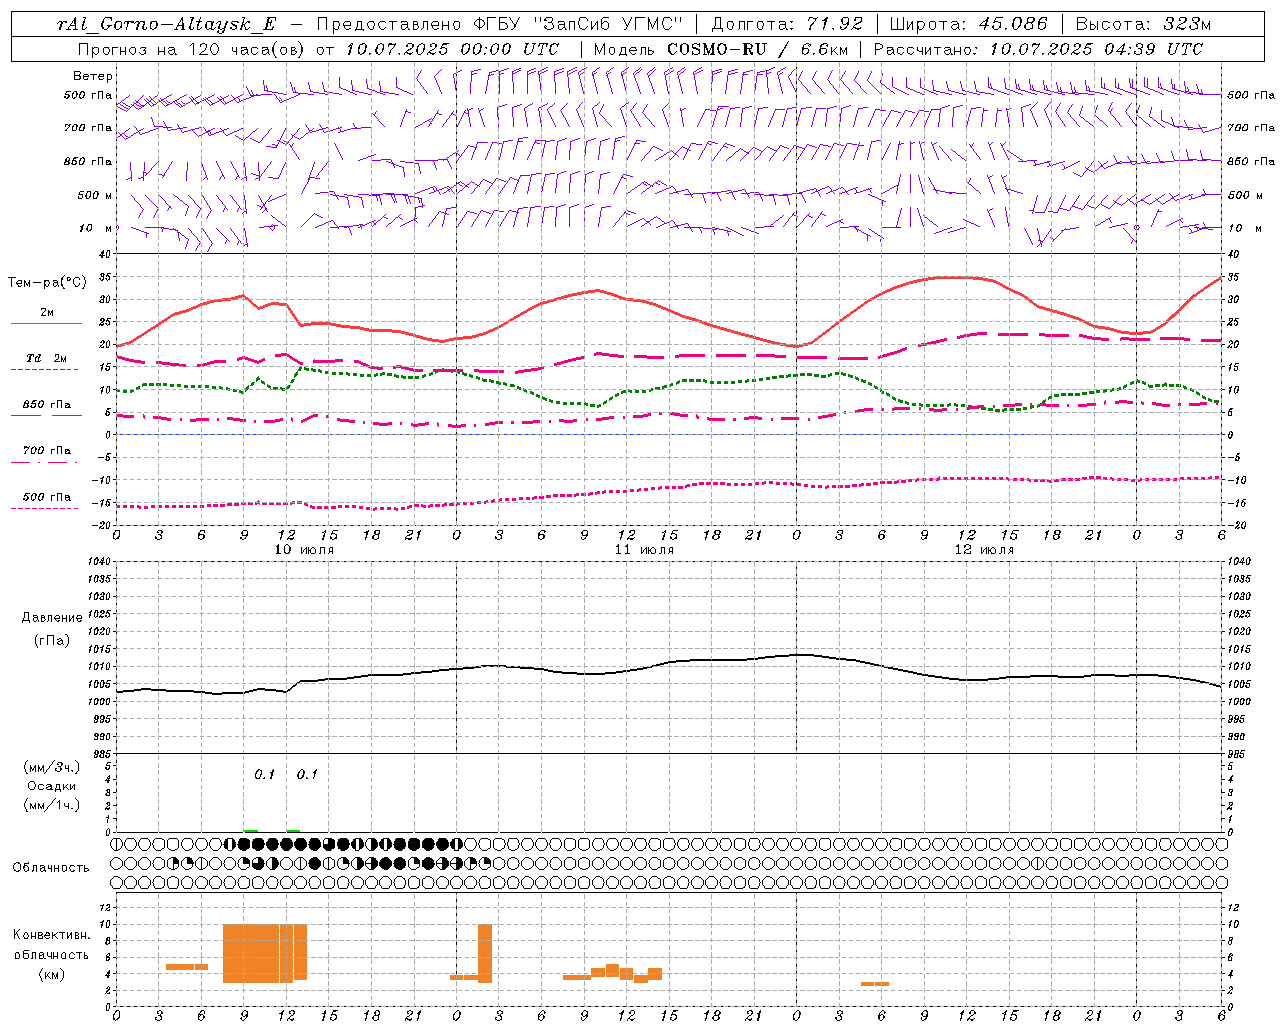The image size is (1280, 1024).
Task: Click the orange convective bar between hours 3–6 on 10 July
Action: tap(187, 966)
